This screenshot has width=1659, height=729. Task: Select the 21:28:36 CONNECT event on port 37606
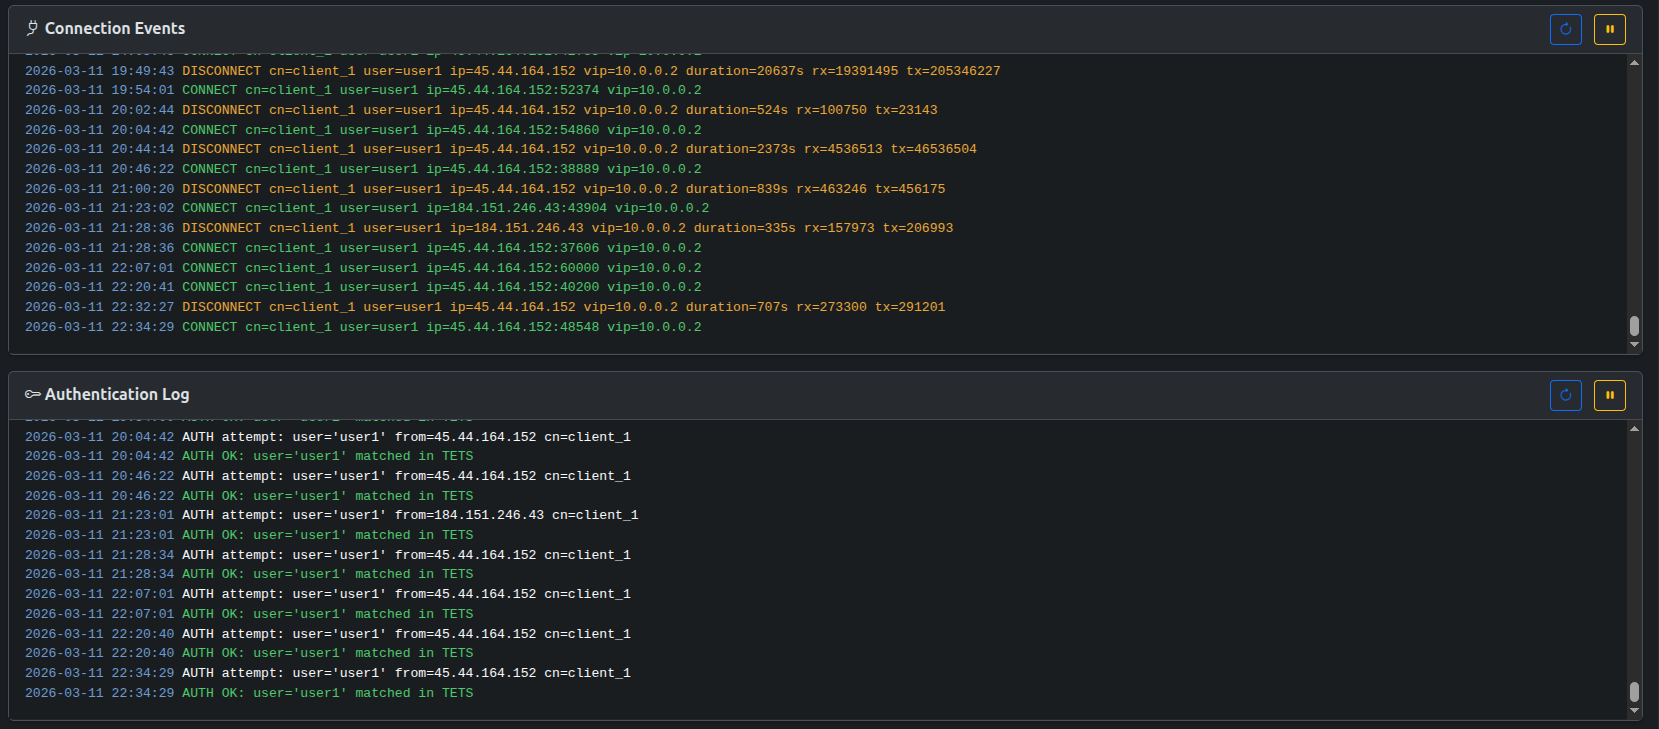point(363,248)
